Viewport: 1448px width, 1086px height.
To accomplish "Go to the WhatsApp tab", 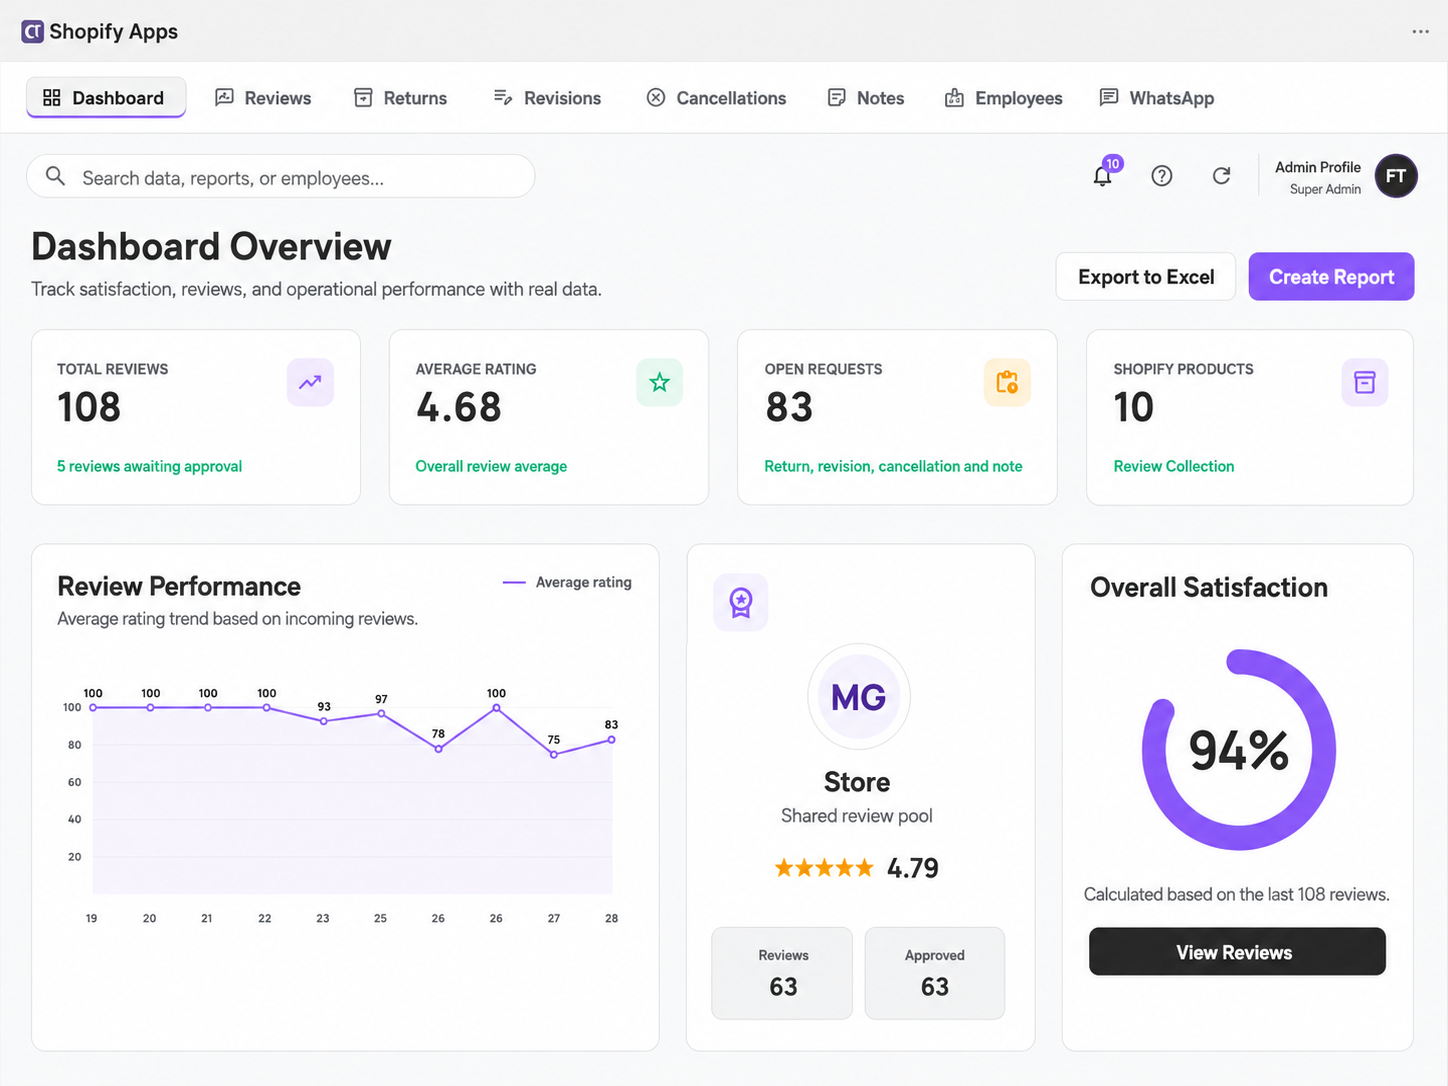I will point(1157,98).
